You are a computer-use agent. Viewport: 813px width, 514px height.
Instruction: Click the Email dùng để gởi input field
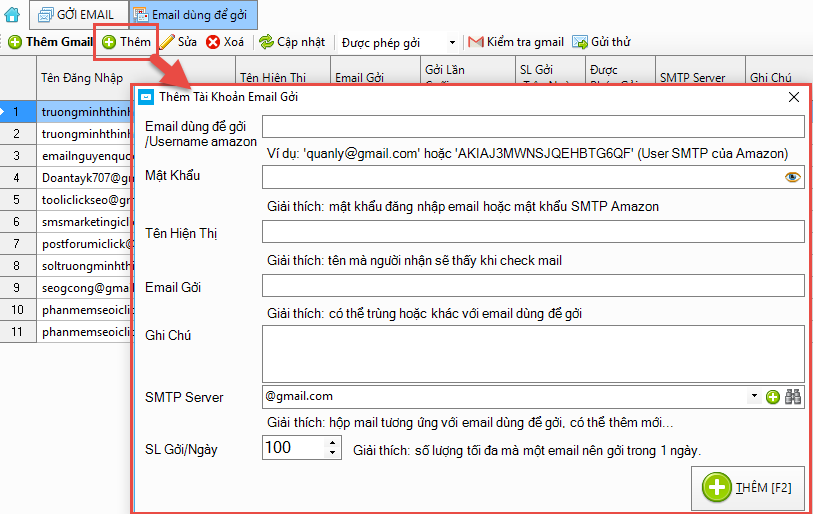(533, 127)
